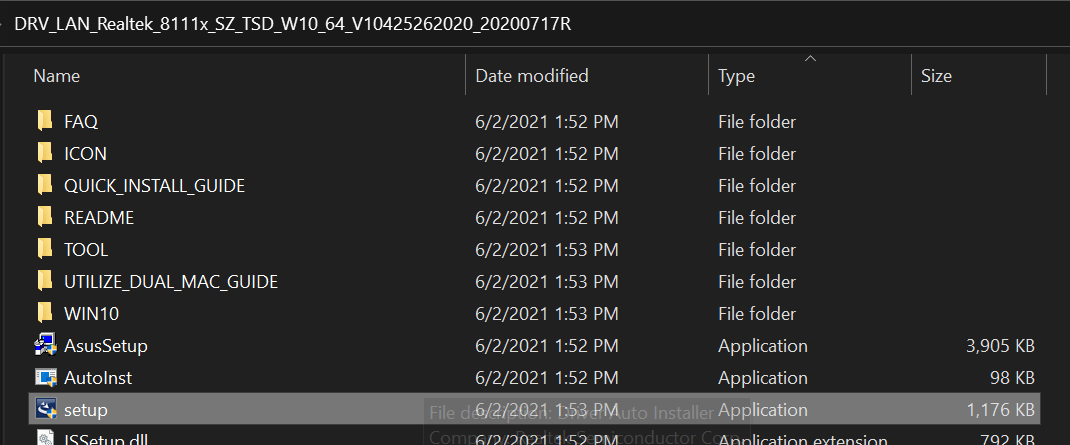
Task: Select the AsusSetup file name
Action: coord(105,346)
